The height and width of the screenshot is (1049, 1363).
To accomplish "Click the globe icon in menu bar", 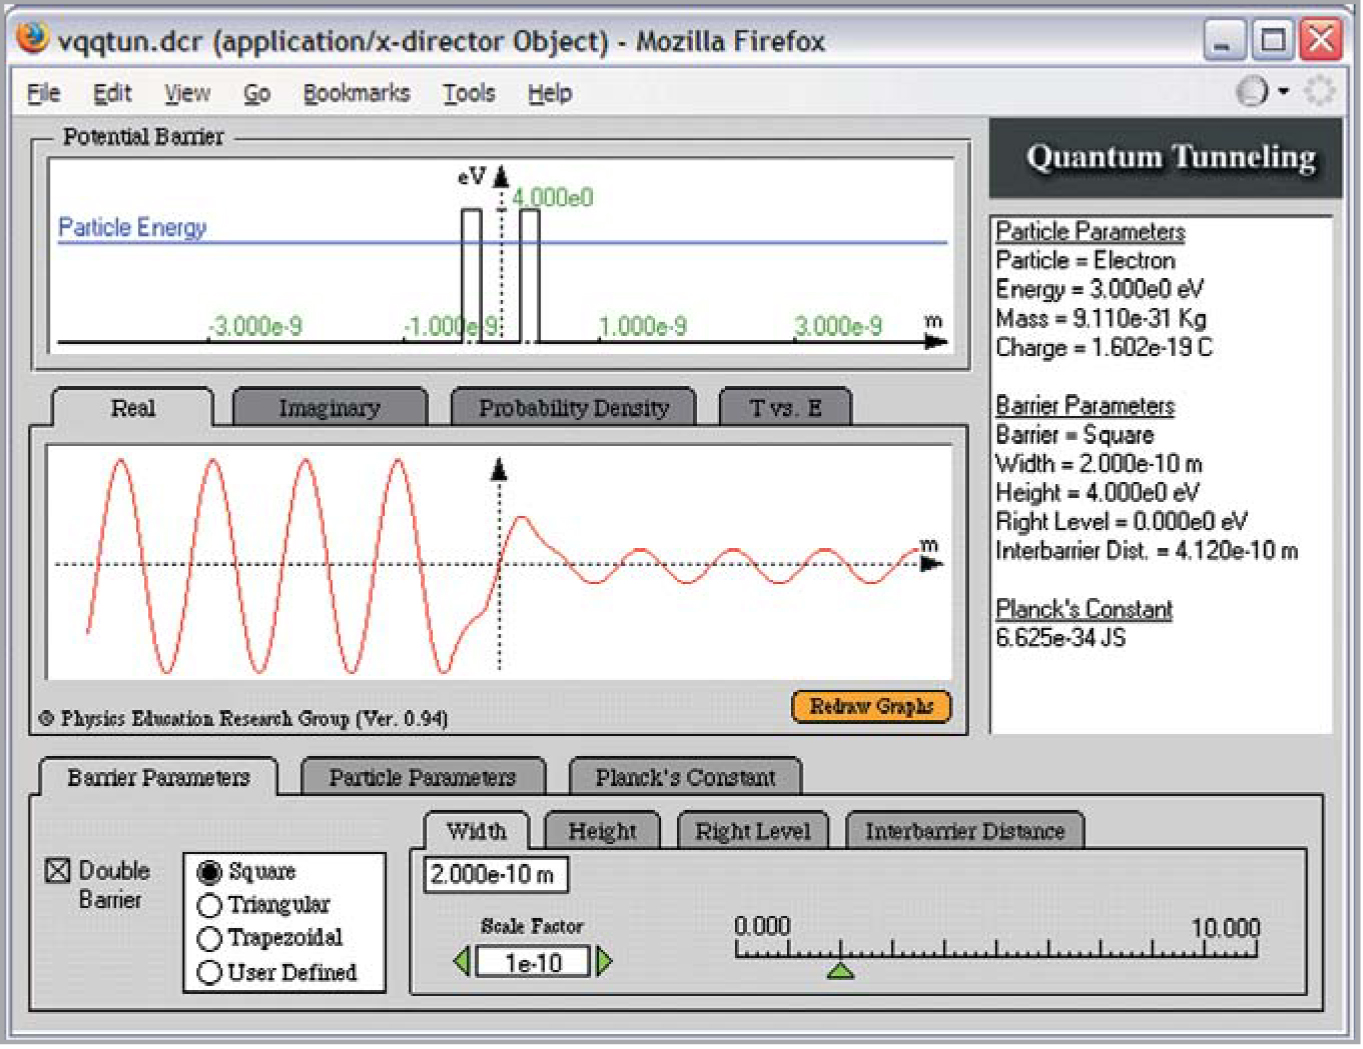I will 1252,92.
